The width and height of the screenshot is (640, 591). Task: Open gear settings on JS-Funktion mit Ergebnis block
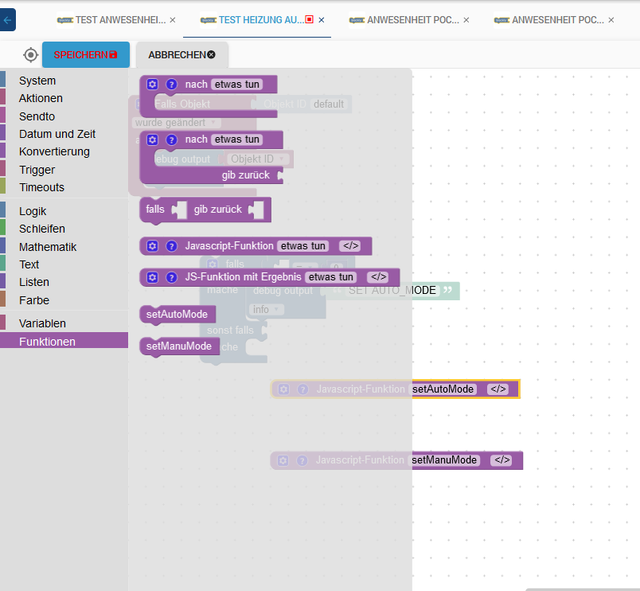click(x=152, y=277)
